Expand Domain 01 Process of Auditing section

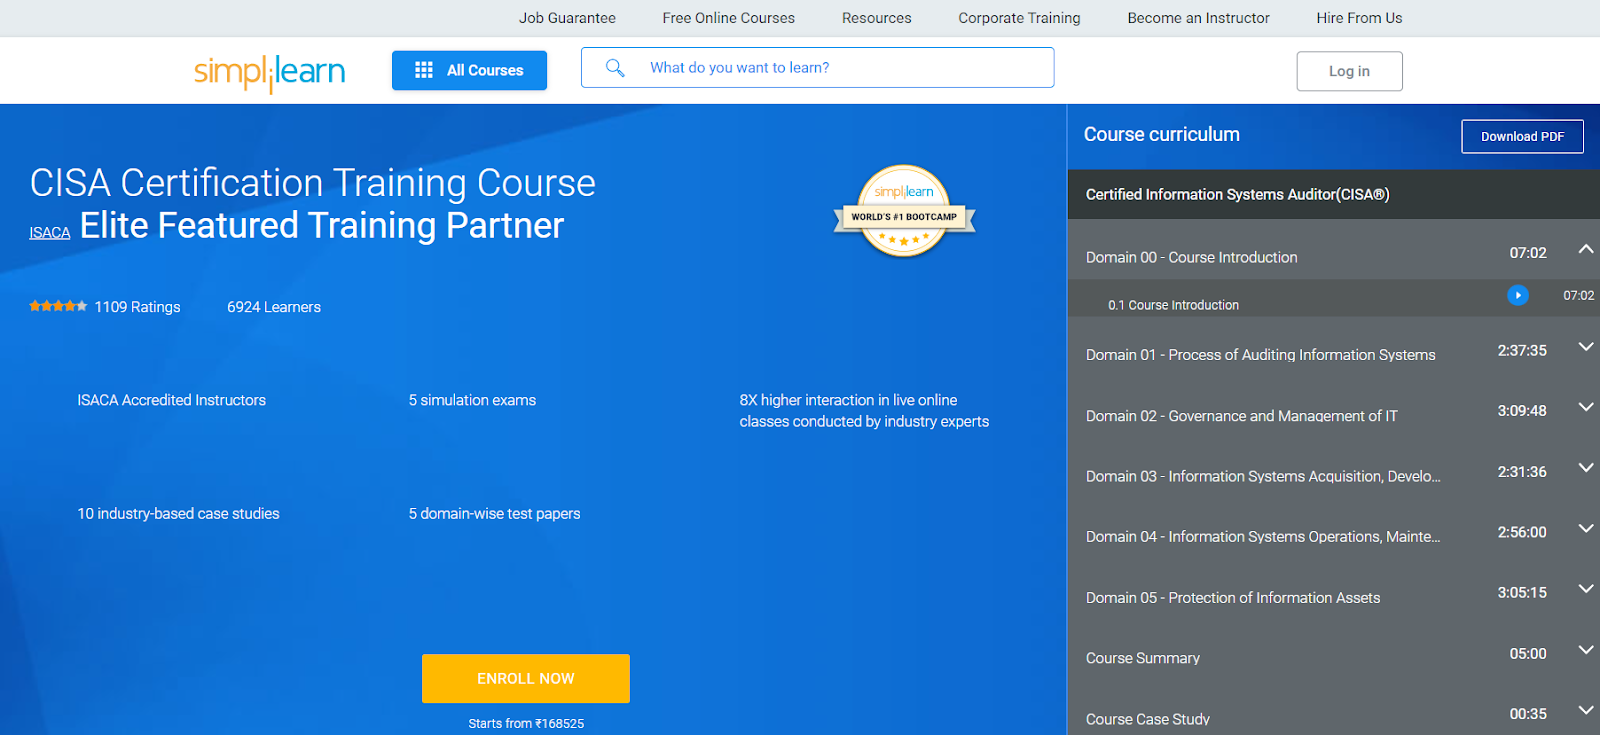tap(1586, 347)
